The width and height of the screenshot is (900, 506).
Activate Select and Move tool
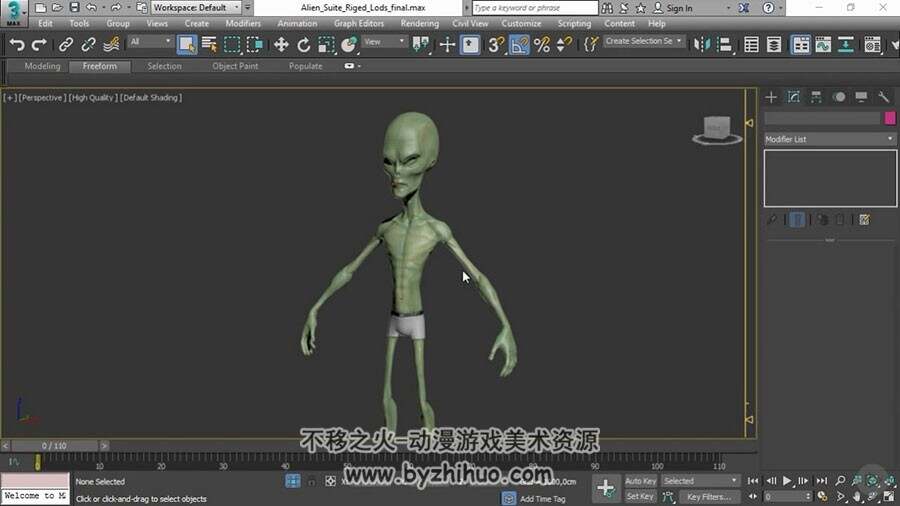[281, 44]
